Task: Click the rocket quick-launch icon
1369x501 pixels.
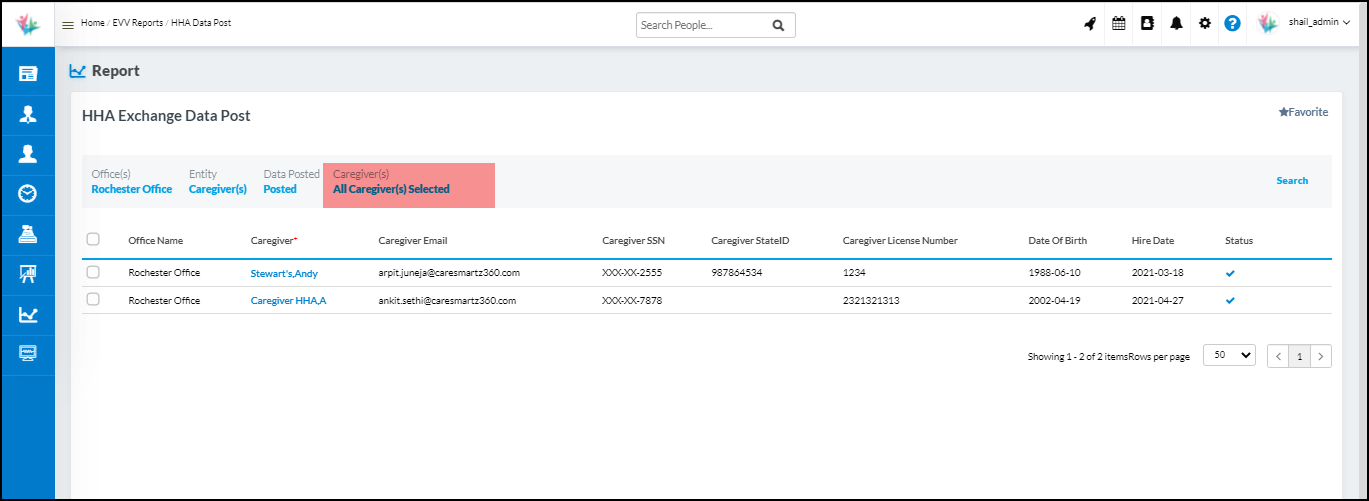Action: (1090, 24)
